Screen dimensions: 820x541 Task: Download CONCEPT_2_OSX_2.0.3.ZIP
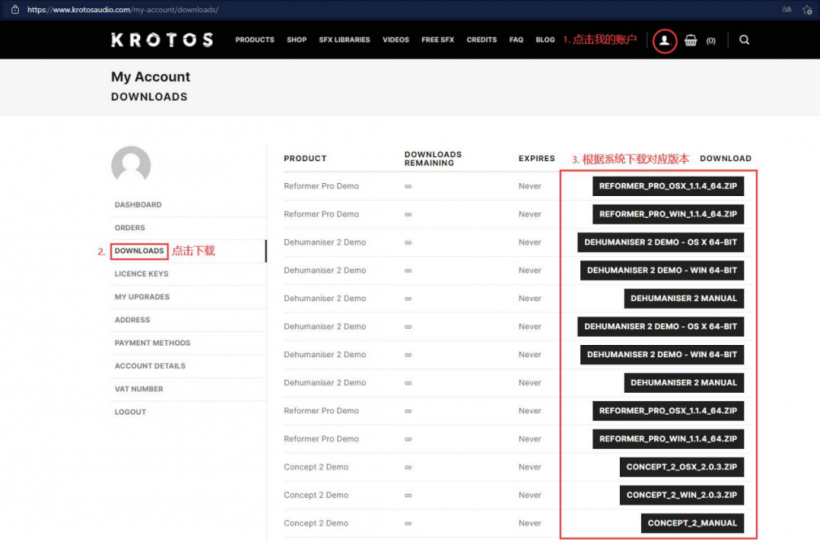click(681, 467)
